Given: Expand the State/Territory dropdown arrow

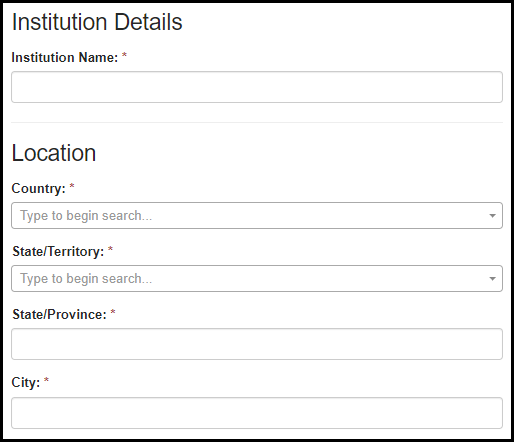Looking at the screenshot, I should pos(492,279).
